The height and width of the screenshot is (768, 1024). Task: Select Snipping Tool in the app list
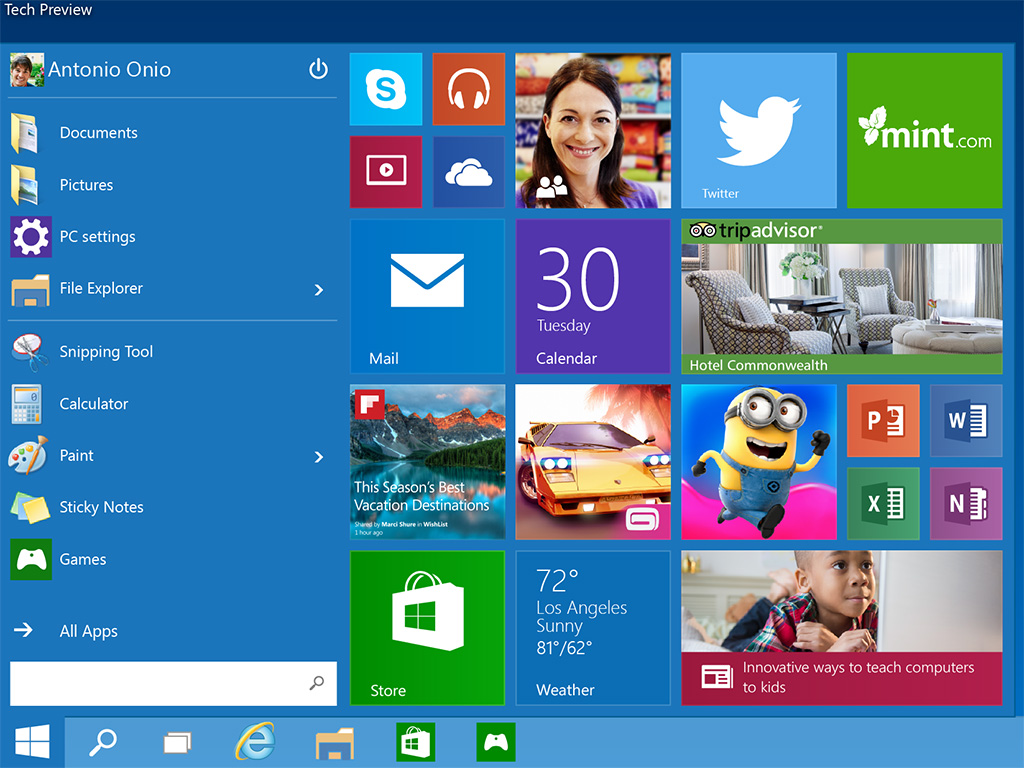click(x=106, y=352)
